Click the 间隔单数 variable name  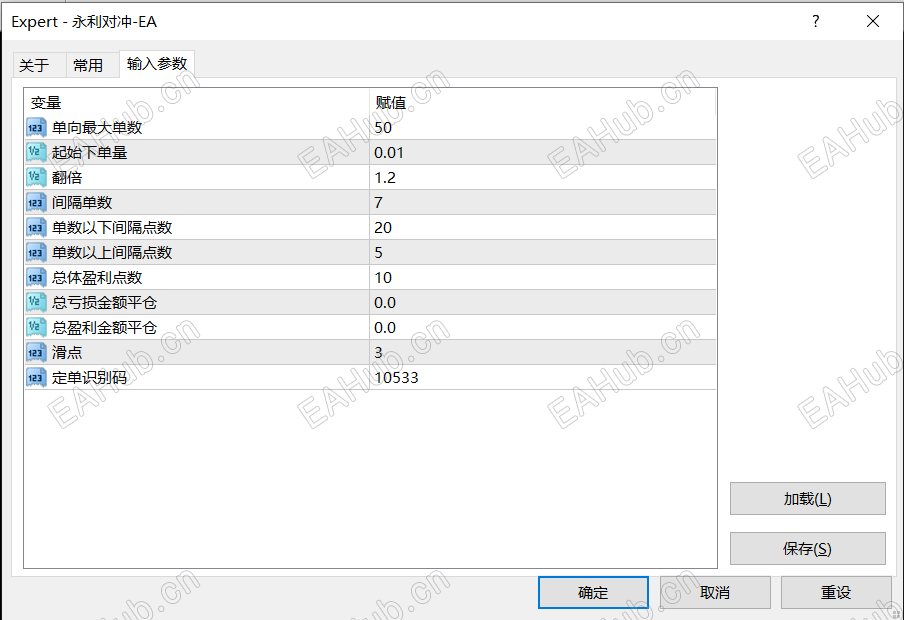coord(82,202)
